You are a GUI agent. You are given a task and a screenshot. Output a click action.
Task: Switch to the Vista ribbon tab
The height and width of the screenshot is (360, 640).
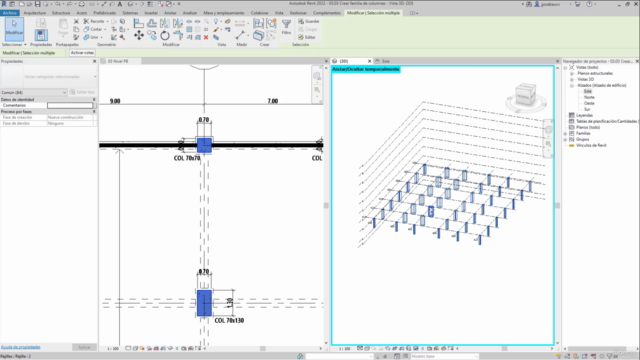[279, 13]
